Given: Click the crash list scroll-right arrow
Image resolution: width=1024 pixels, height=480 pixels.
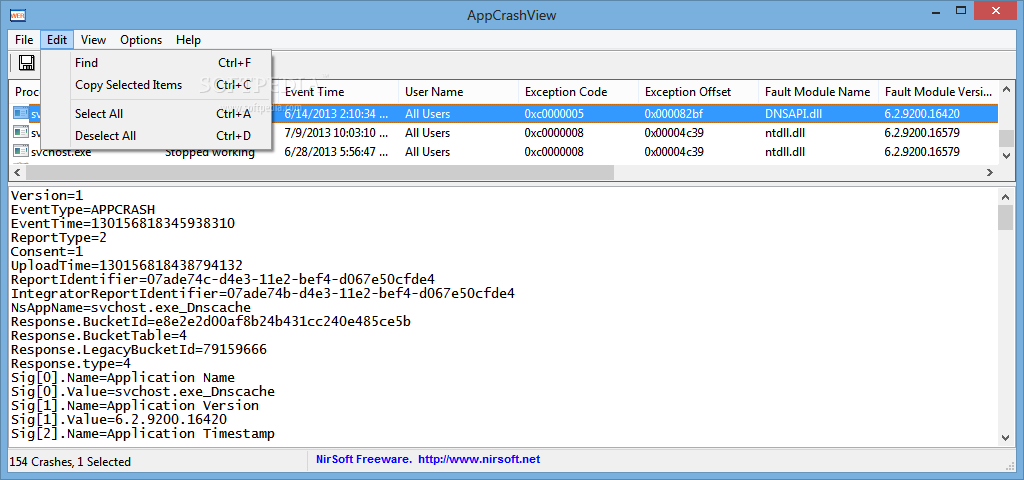Looking at the screenshot, I should [x=990, y=172].
